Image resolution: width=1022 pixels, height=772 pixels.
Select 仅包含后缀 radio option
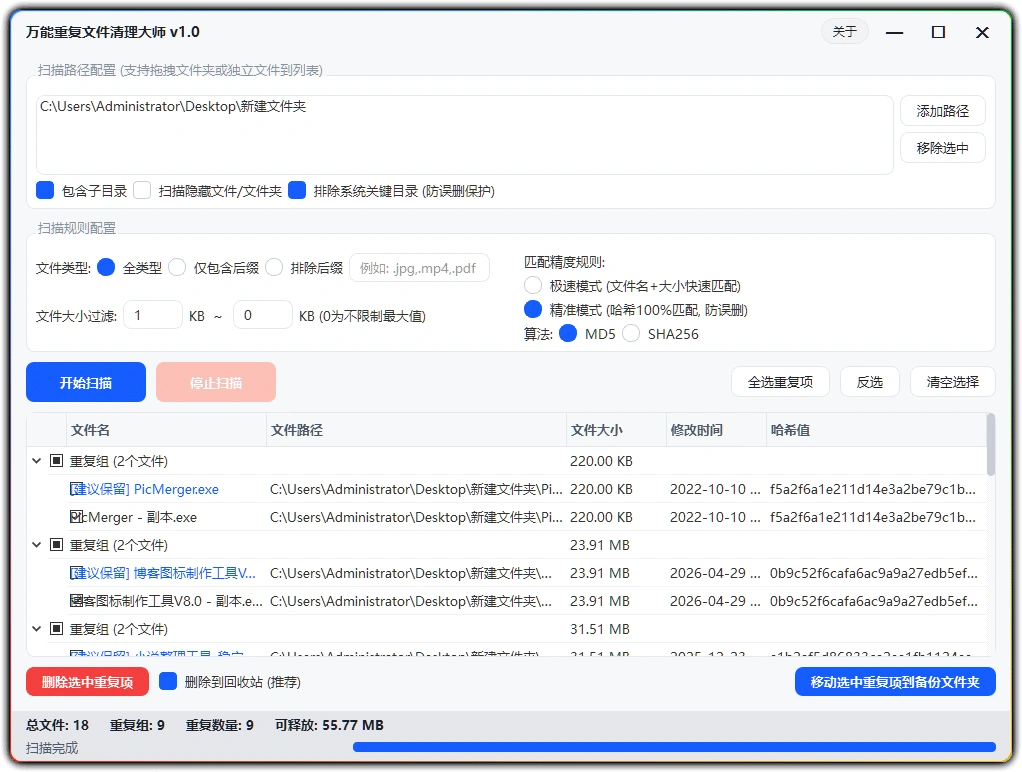pos(177,267)
